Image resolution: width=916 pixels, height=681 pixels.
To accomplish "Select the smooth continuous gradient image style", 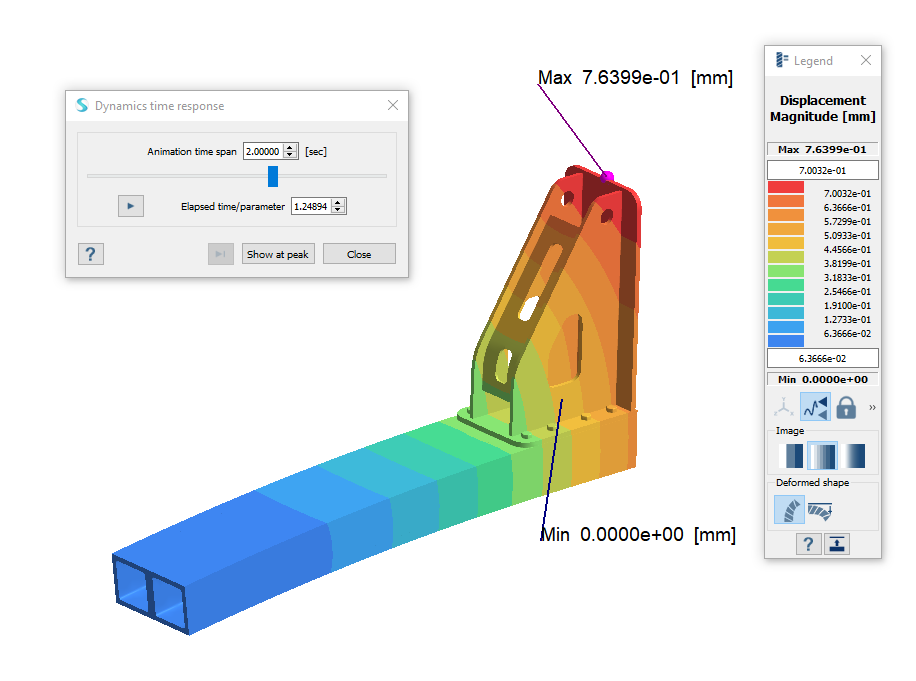I will pos(853,456).
